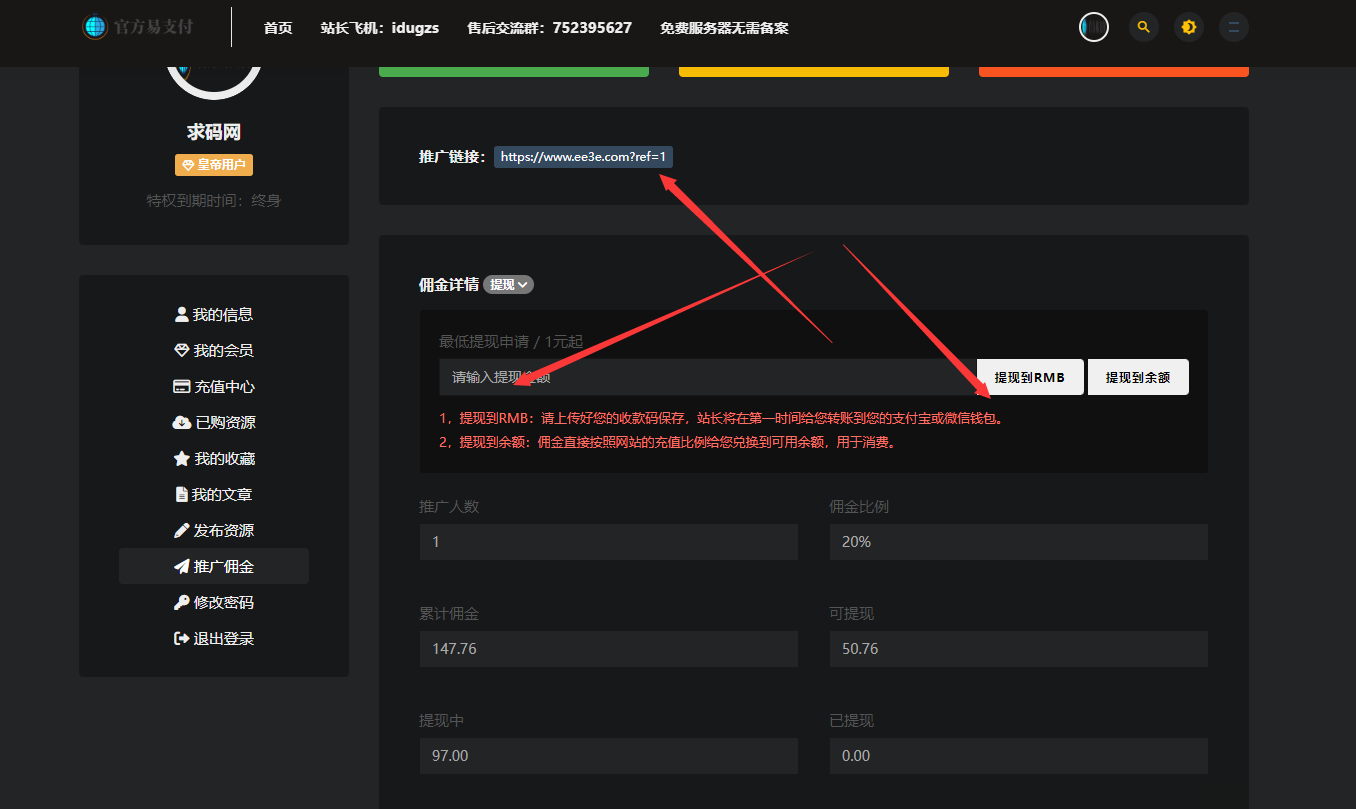Screen dimensions: 1356x809
Task: Open 我的文章 in sidebar
Action: pos(214,494)
